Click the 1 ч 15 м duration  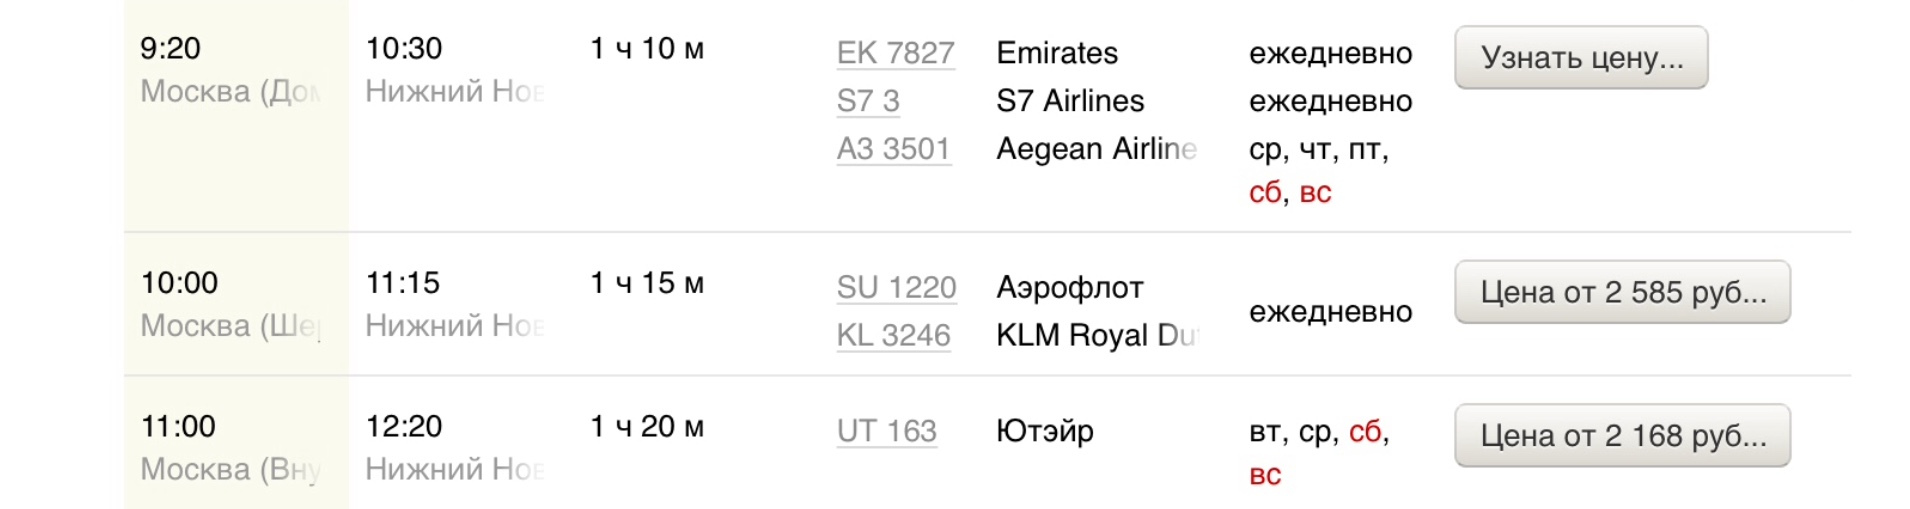(647, 283)
